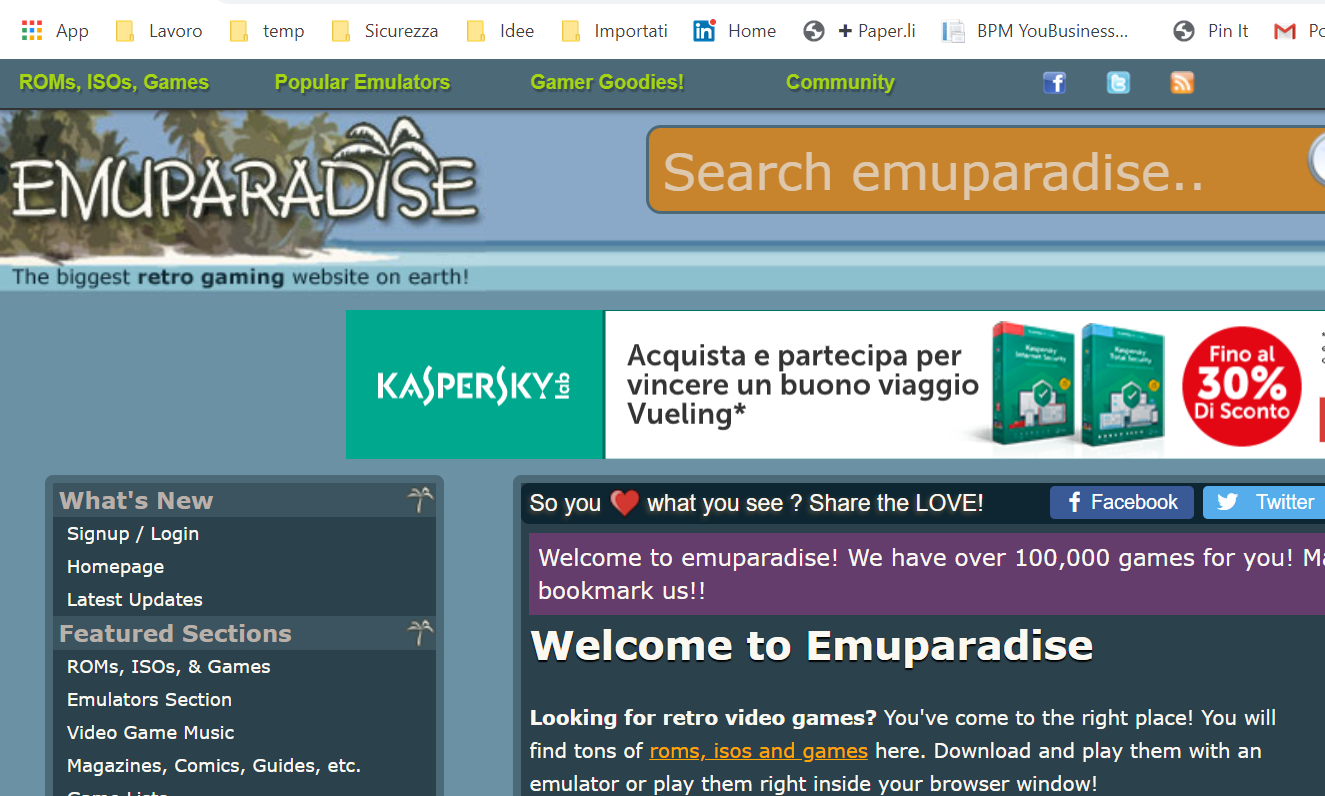Screen dimensions: 1325x796
Task: Open the RSS feed icon
Action: [x=1182, y=83]
